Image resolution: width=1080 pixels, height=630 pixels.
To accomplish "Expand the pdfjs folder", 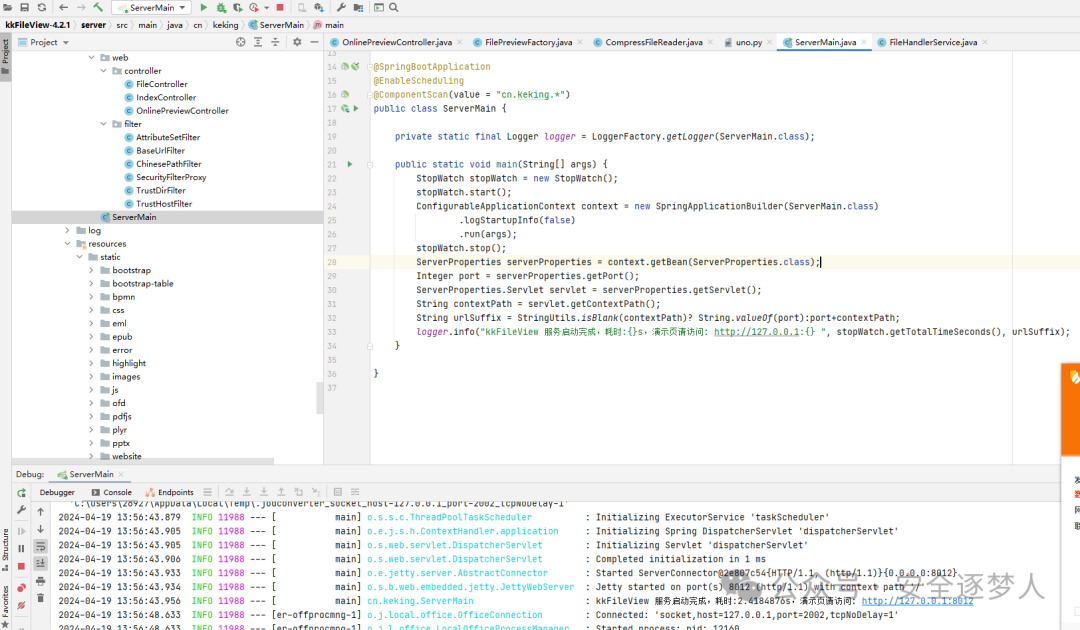I will pos(91,416).
